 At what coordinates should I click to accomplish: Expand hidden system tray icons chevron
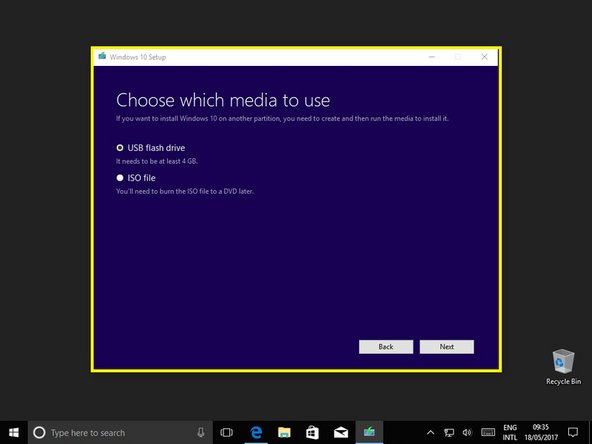(430, 433)
